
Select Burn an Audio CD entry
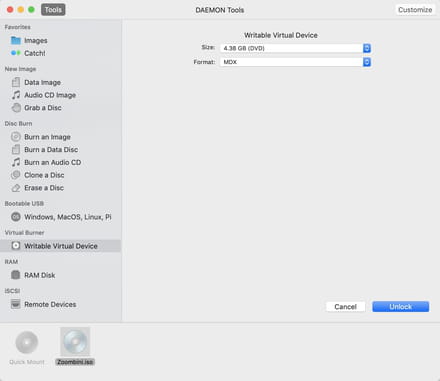pos(53,162)
